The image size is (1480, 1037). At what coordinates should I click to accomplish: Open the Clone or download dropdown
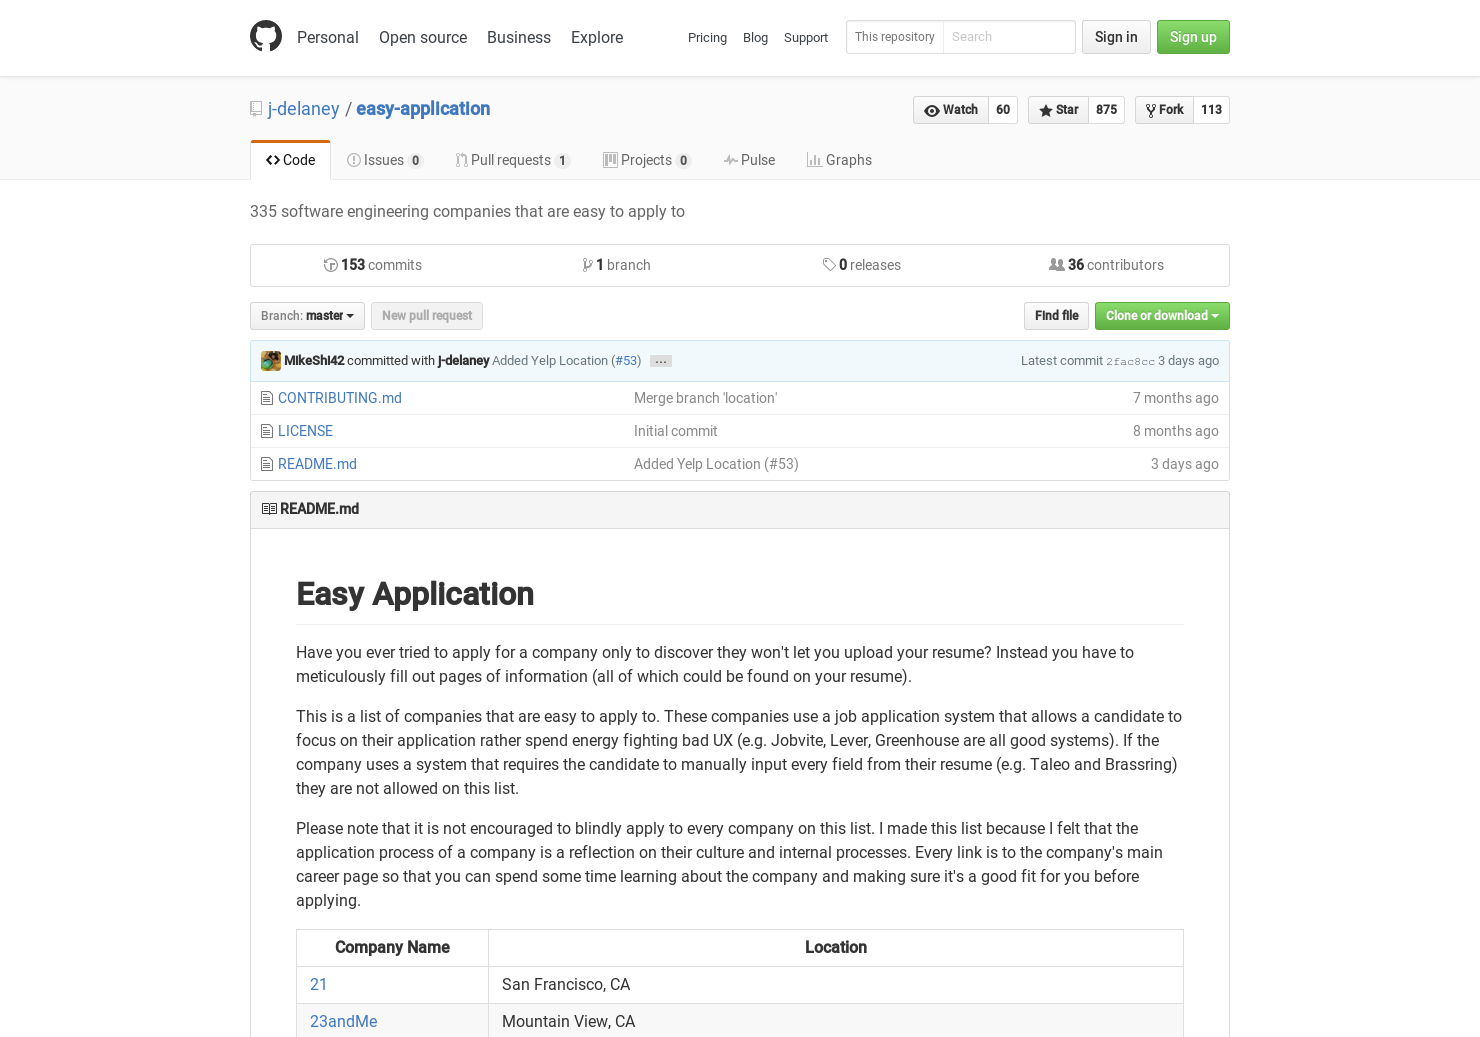(x=1162, y=316)
